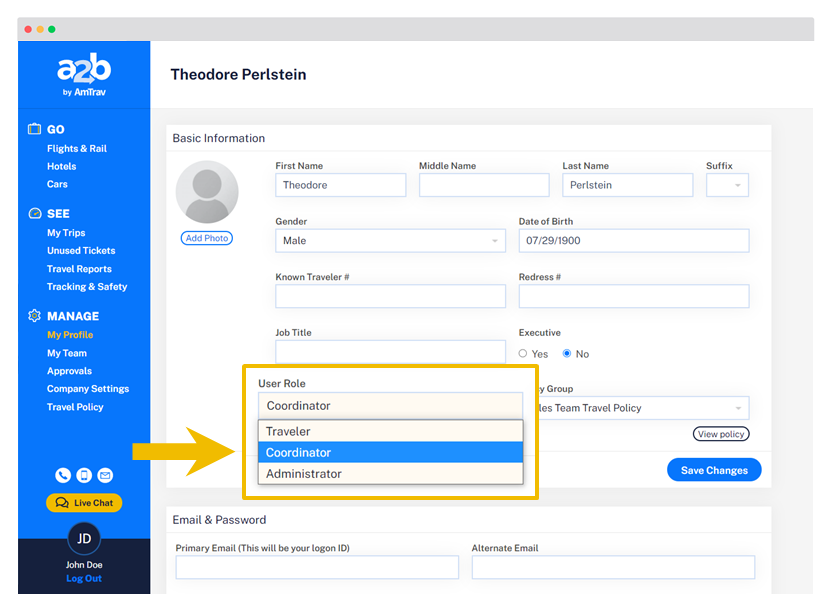Click the SEE section icon in sidebar

coord(34,213)
